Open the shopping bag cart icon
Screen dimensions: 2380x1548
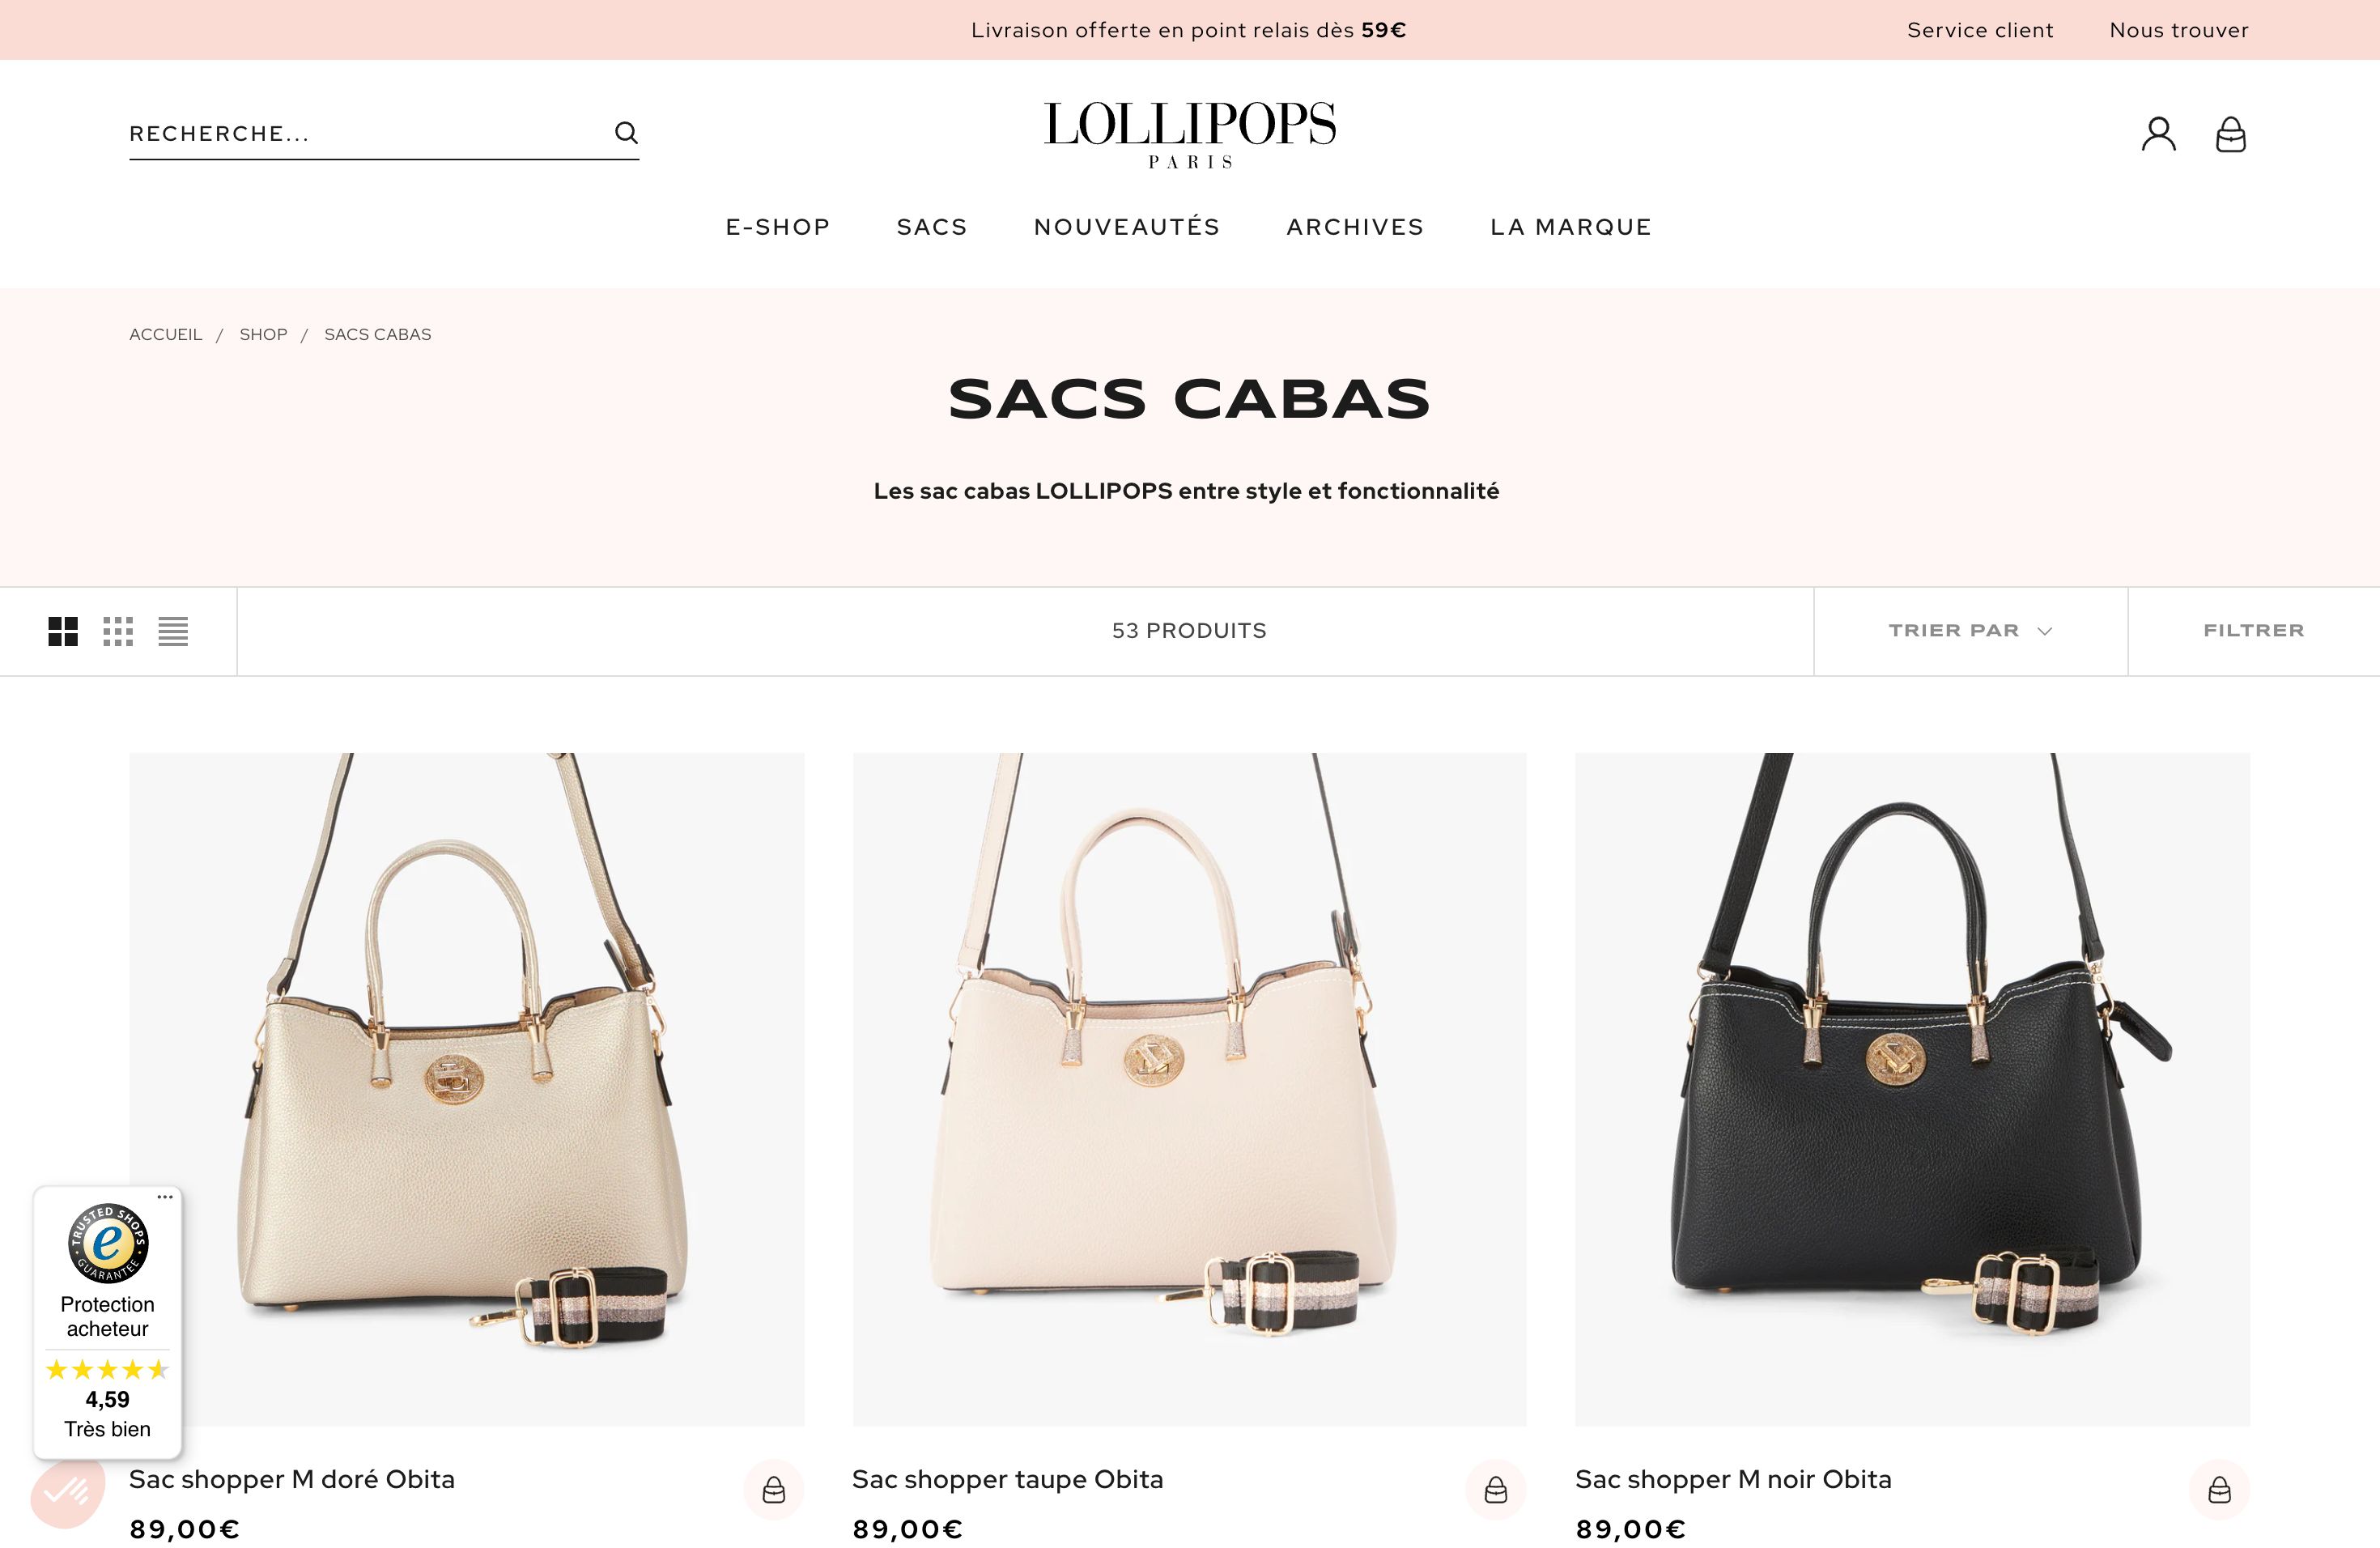click(x=2231, y=134)
